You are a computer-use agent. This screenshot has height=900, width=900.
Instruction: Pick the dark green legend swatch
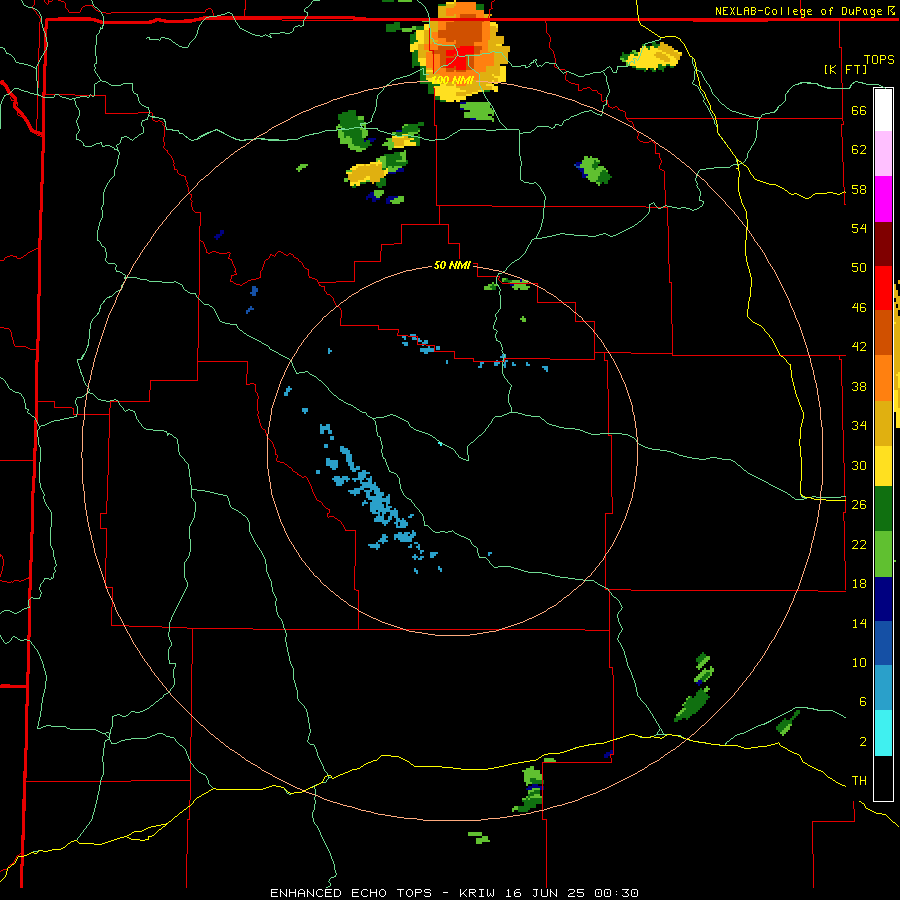883,509
